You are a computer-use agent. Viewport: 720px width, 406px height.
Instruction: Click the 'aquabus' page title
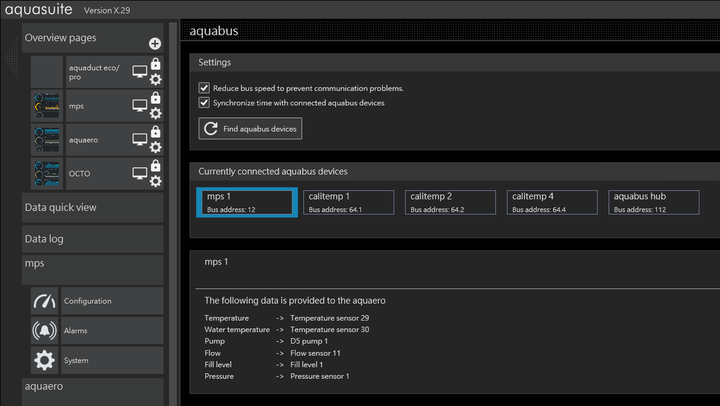[214, 31]
